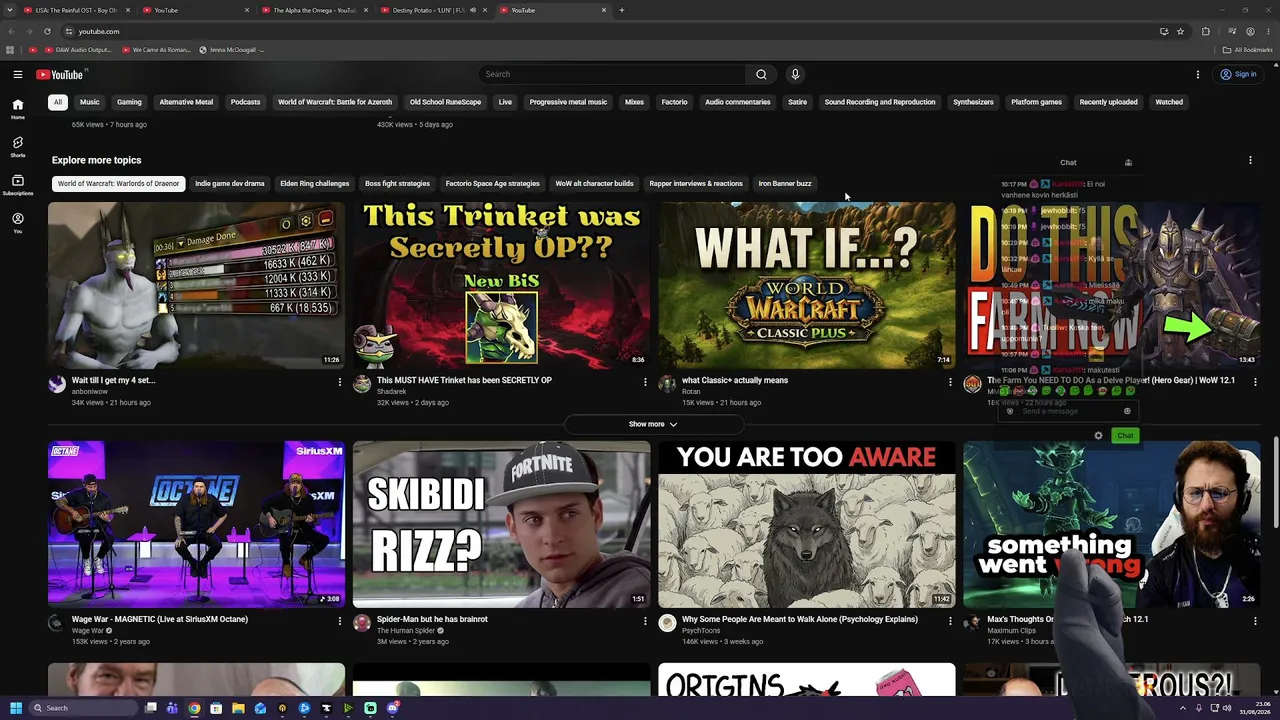Open the YouTube guide hamburger menu

pos(18,74)
